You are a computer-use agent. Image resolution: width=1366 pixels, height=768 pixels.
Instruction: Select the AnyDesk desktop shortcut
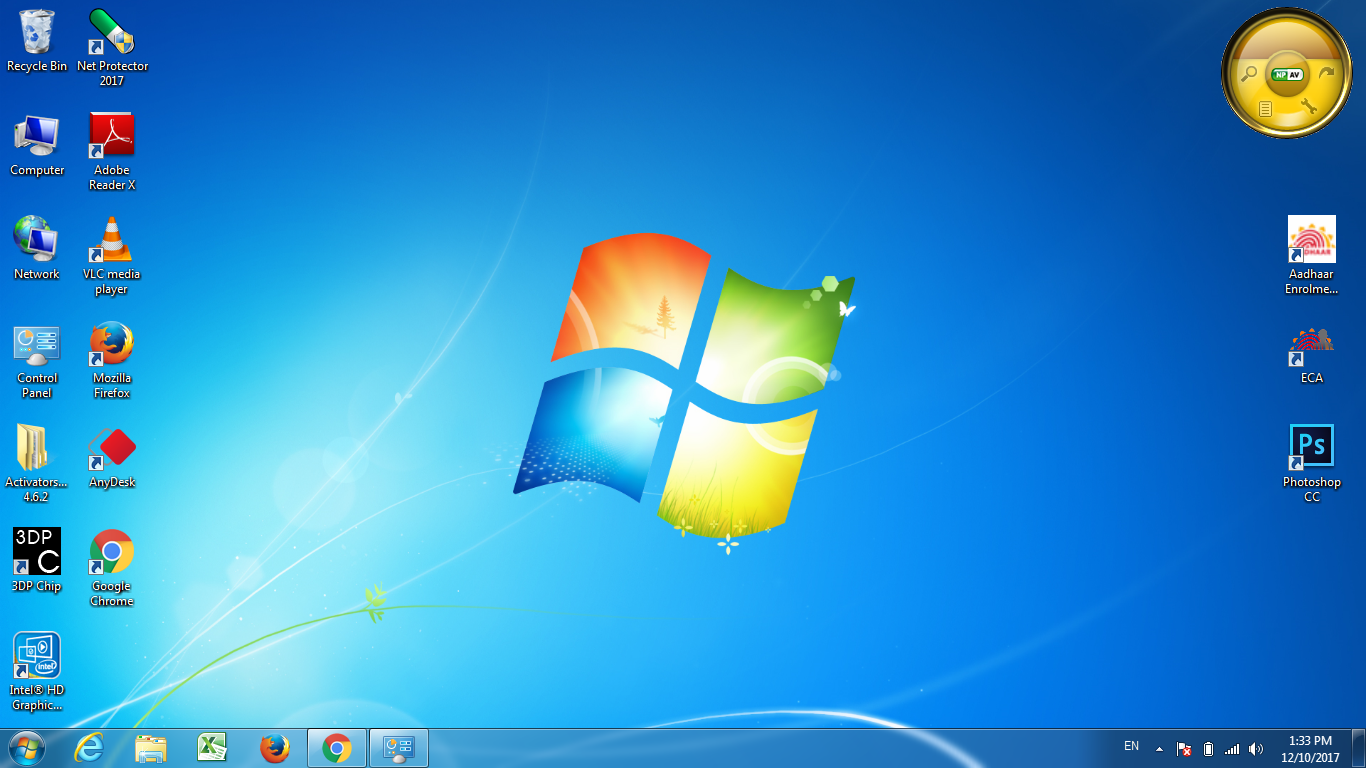click(112, 458)
